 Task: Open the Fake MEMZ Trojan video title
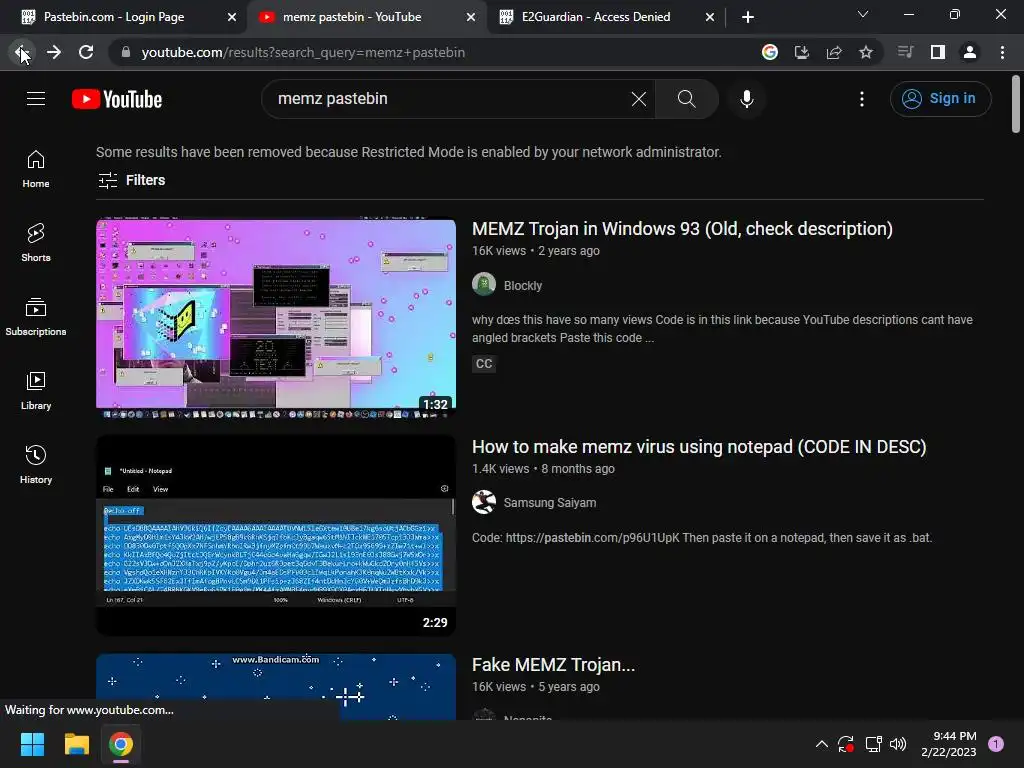click(x=553, y=665)
